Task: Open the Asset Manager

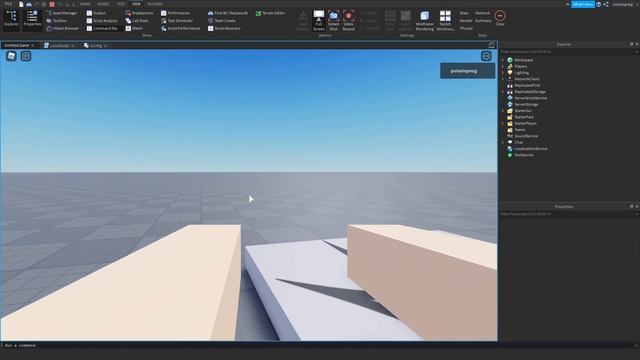Action: [62, 13]
